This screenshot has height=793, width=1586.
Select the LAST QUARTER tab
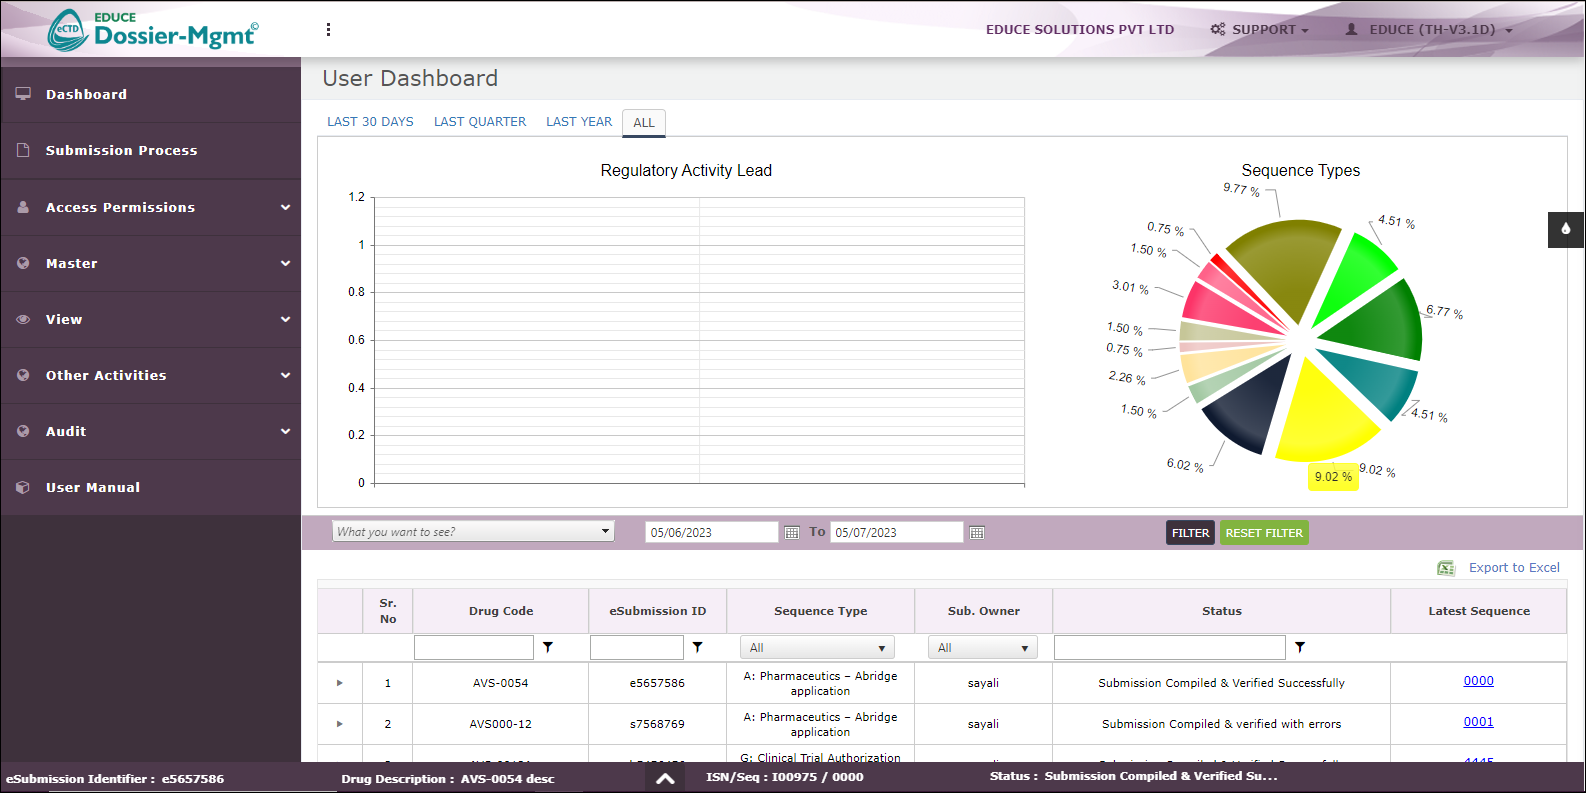click(x=479, y=122)
